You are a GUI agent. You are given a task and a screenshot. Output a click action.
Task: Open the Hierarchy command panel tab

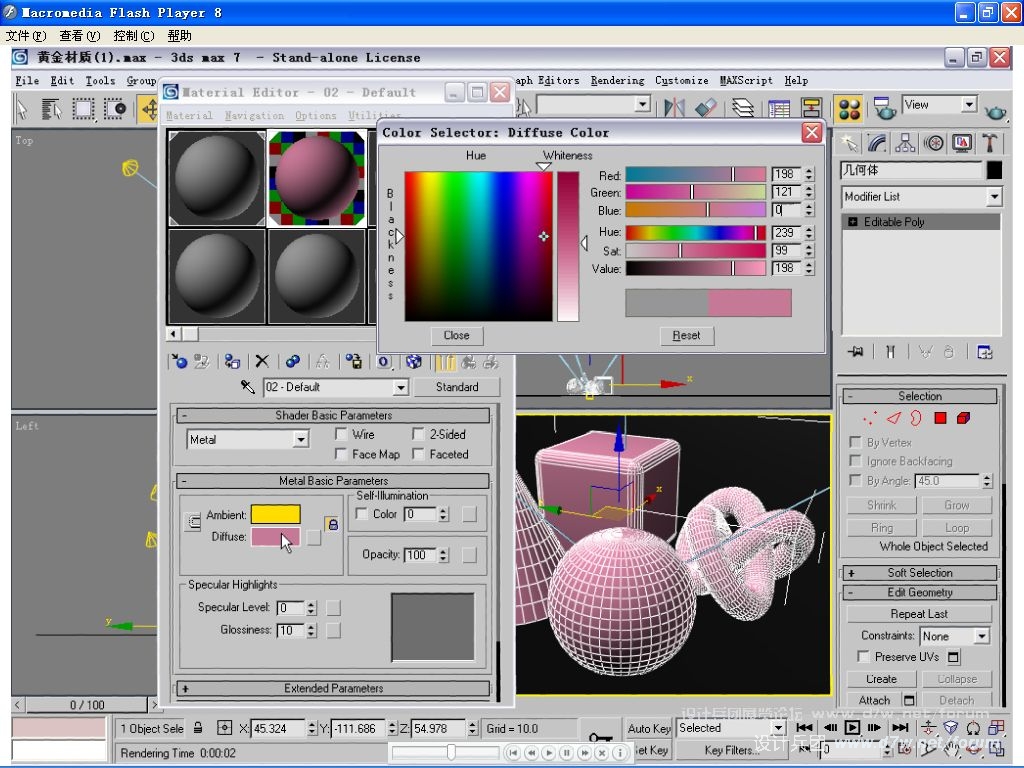[905, 143]
